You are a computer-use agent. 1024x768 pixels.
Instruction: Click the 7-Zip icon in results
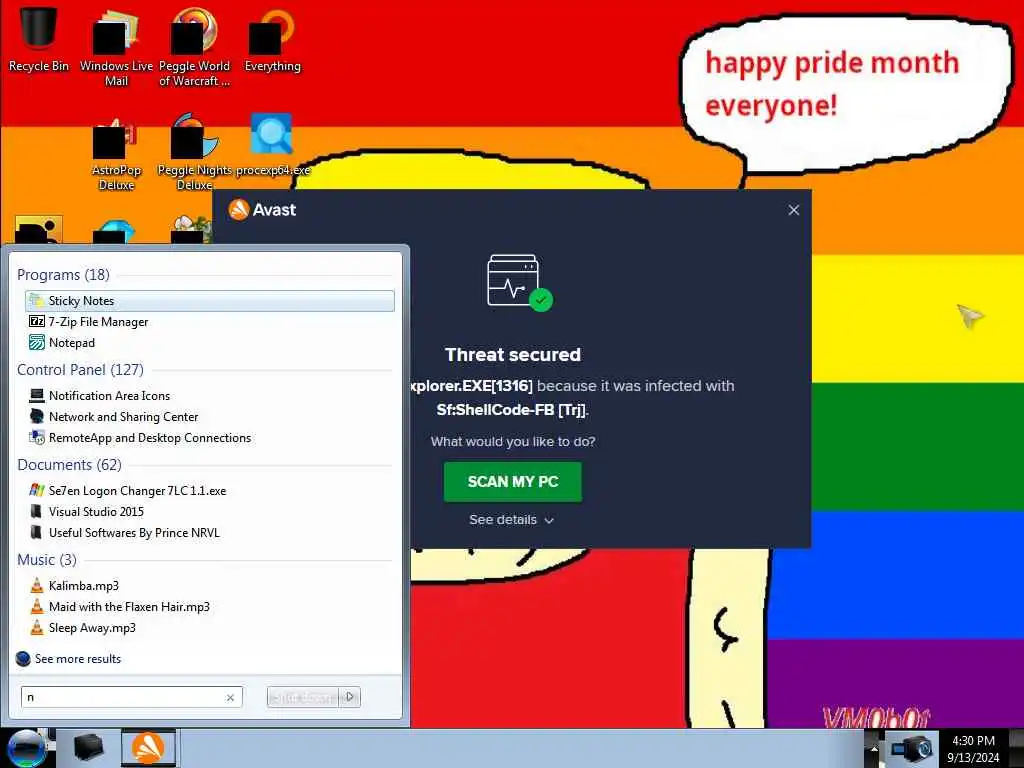click(37, 321)
